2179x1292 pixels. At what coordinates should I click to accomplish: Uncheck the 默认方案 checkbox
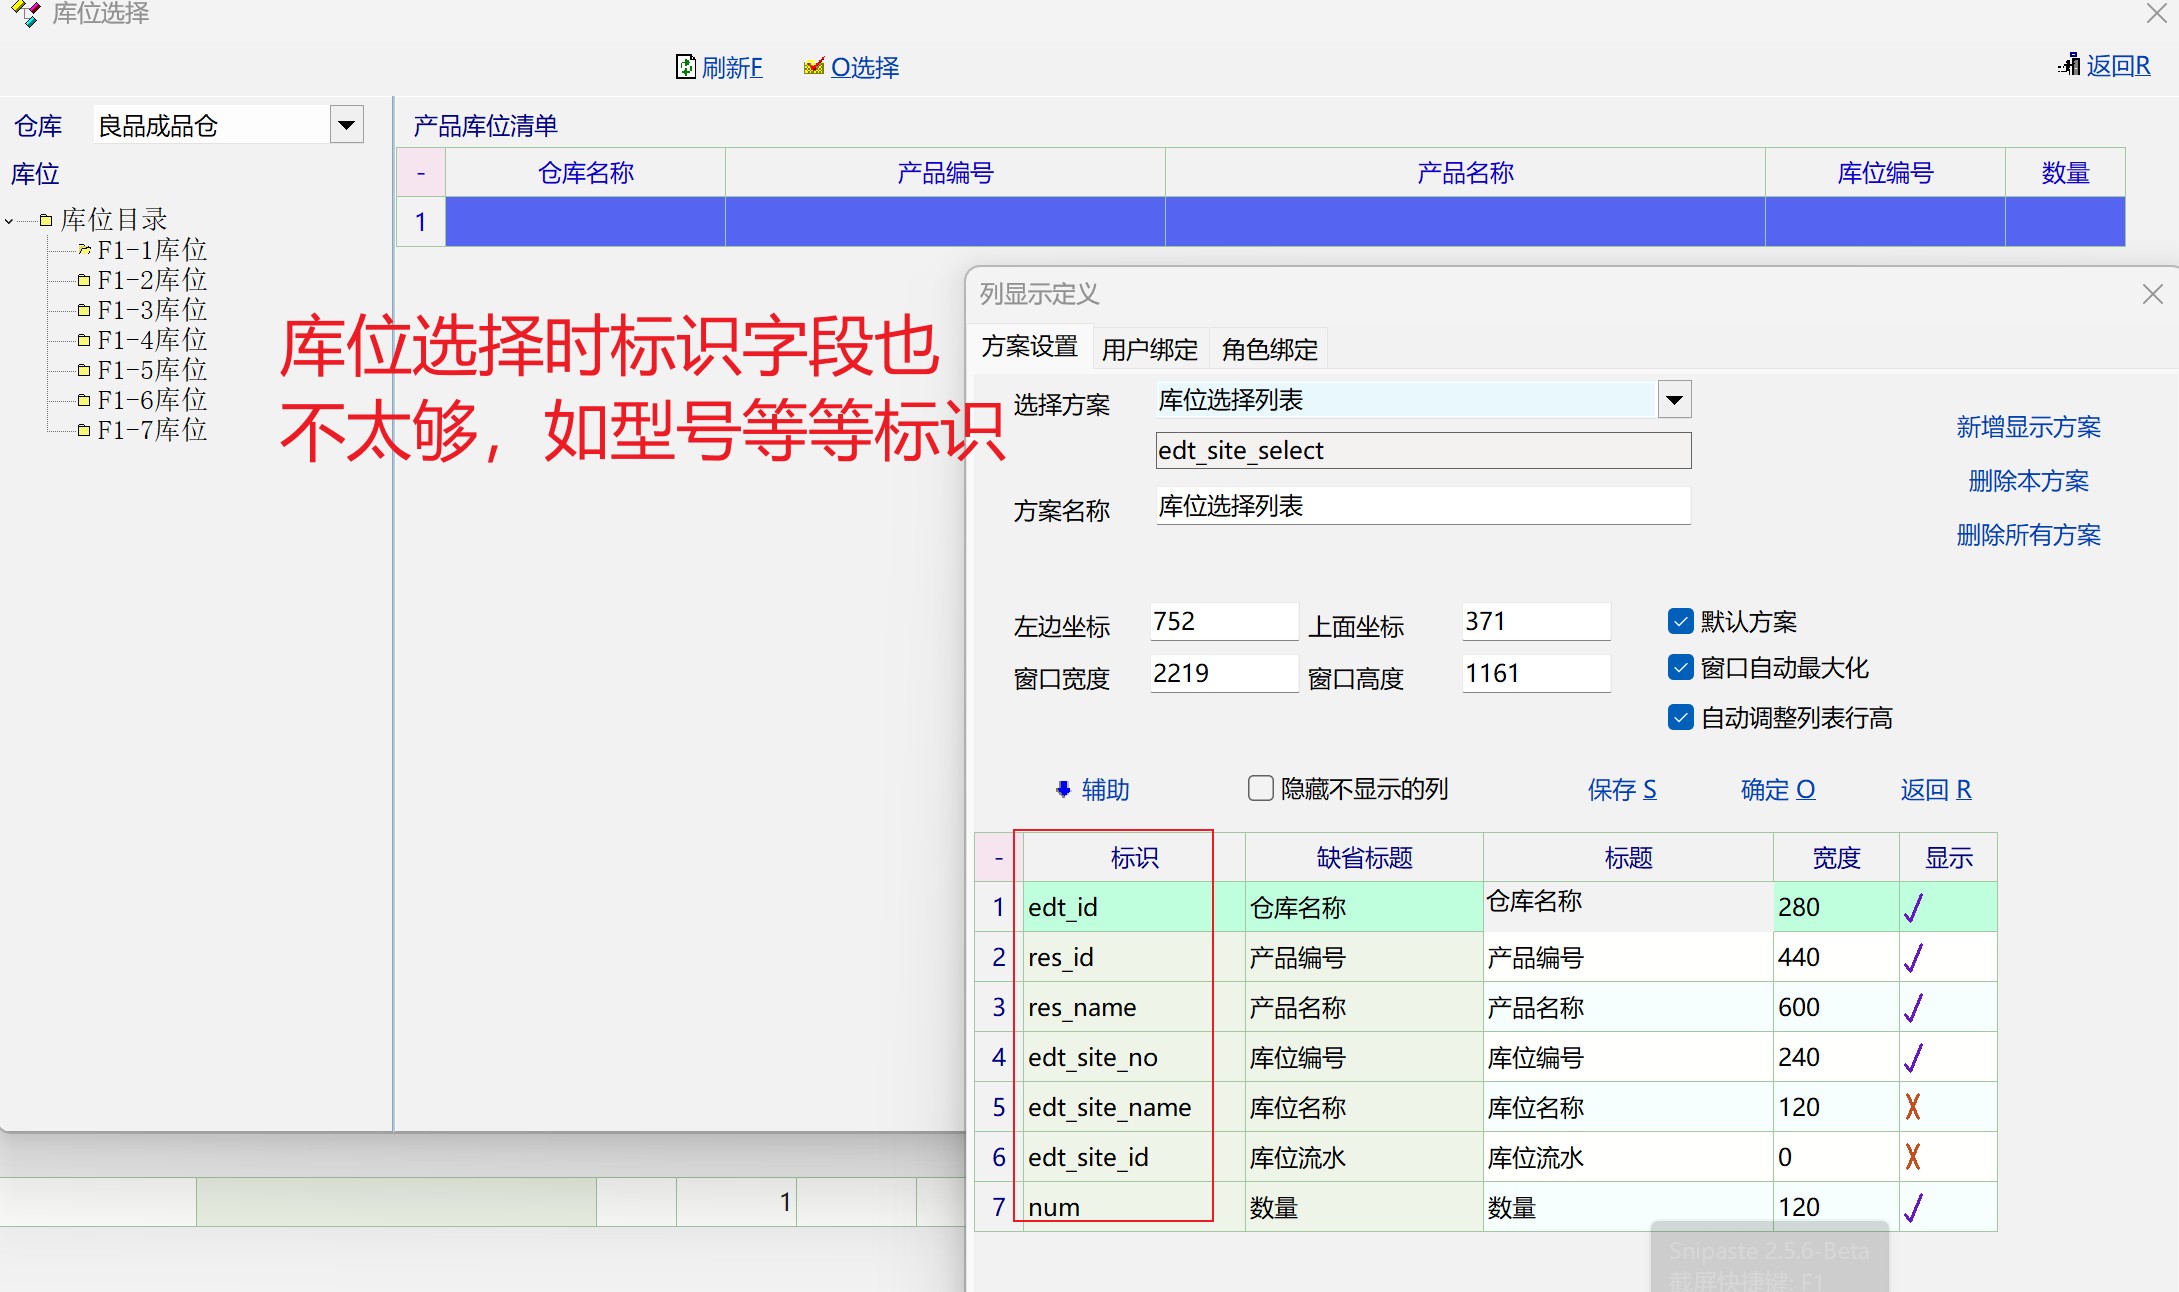coord(1680,621)
